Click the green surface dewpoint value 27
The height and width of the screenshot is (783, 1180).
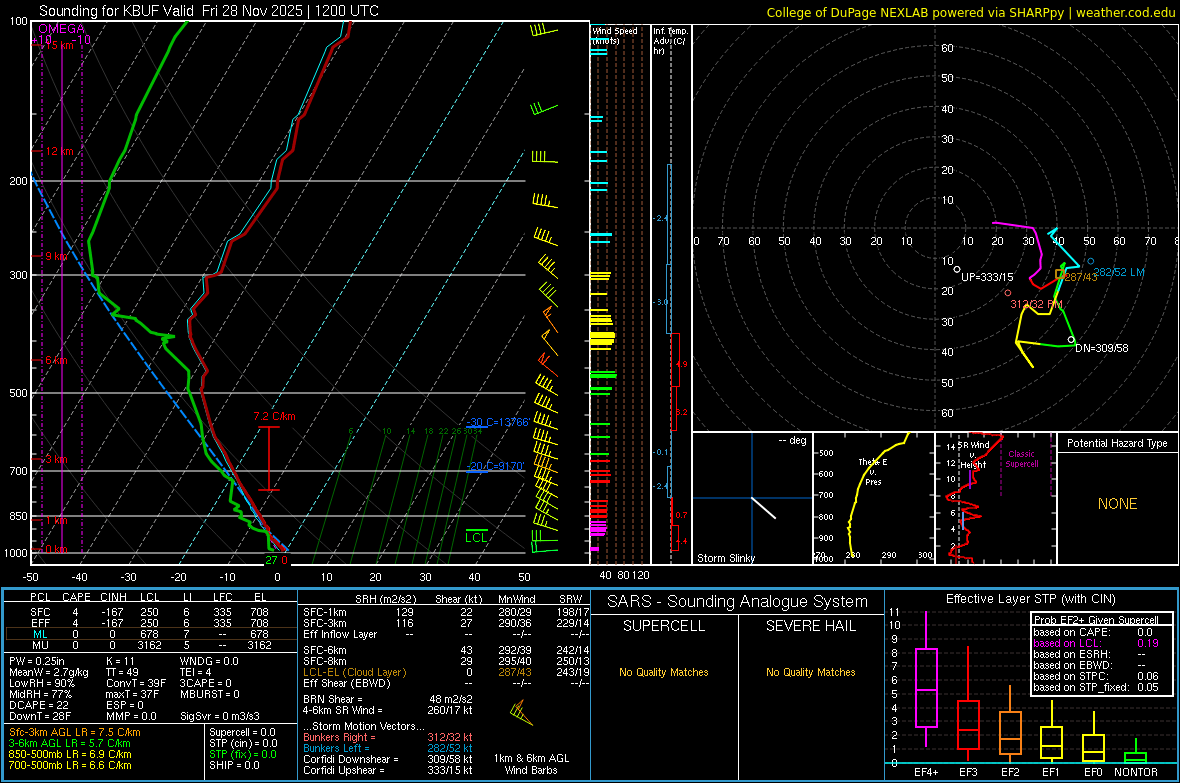(271, 560)
